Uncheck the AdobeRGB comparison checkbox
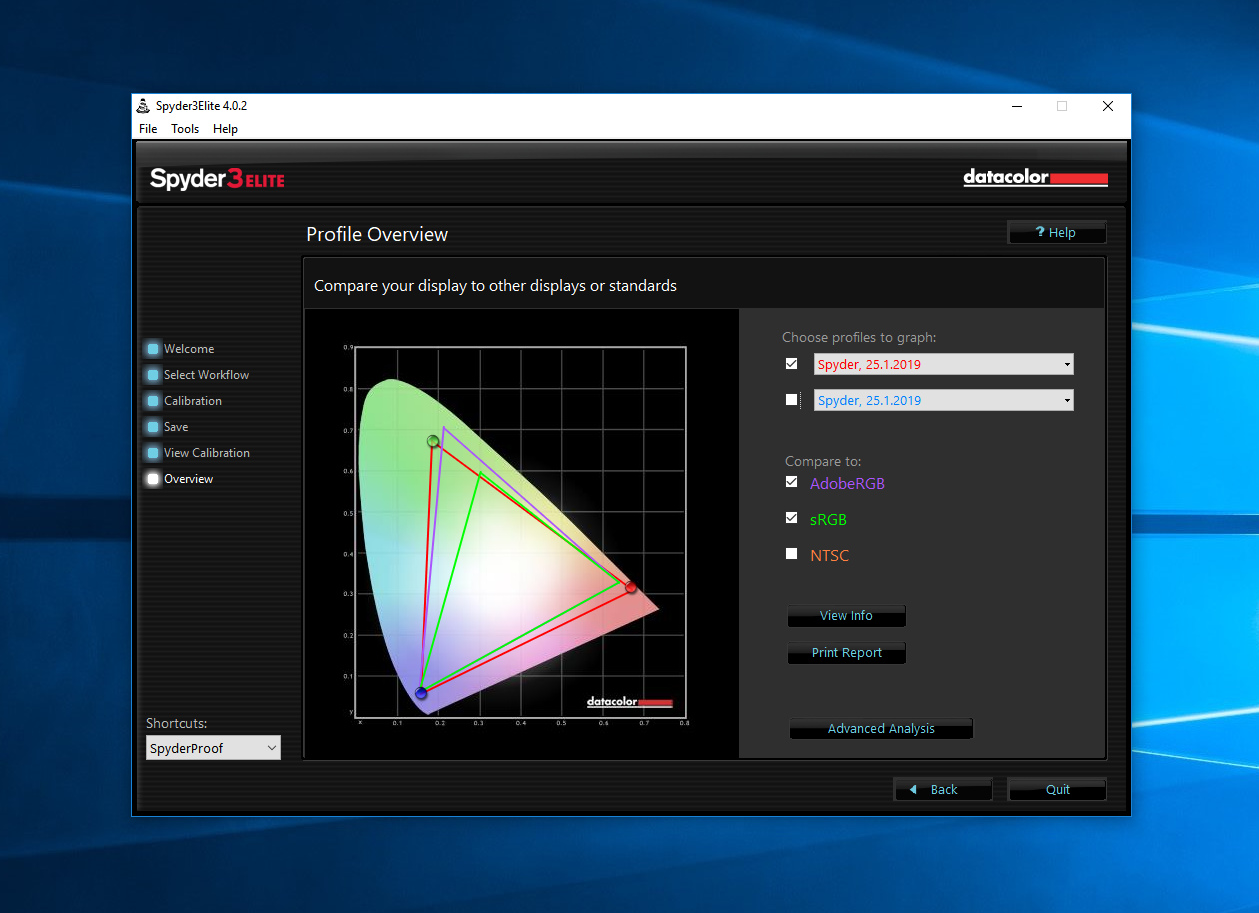 [792, 482]
